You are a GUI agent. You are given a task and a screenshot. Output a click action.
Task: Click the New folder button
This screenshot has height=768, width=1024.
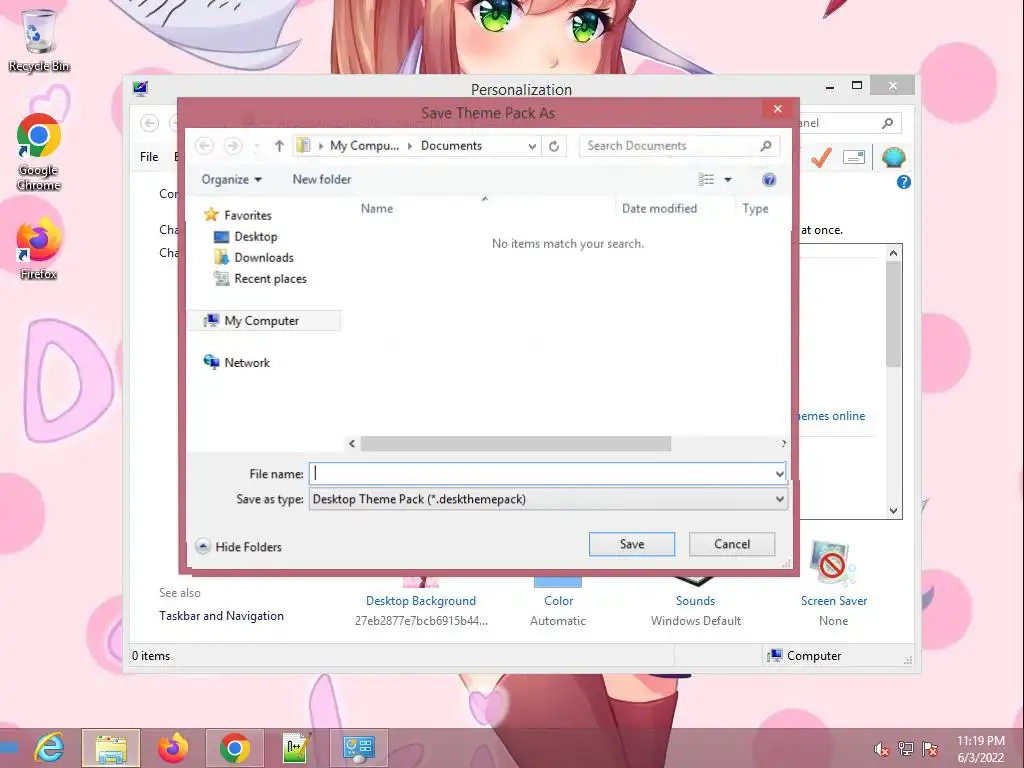pos(321,180)
